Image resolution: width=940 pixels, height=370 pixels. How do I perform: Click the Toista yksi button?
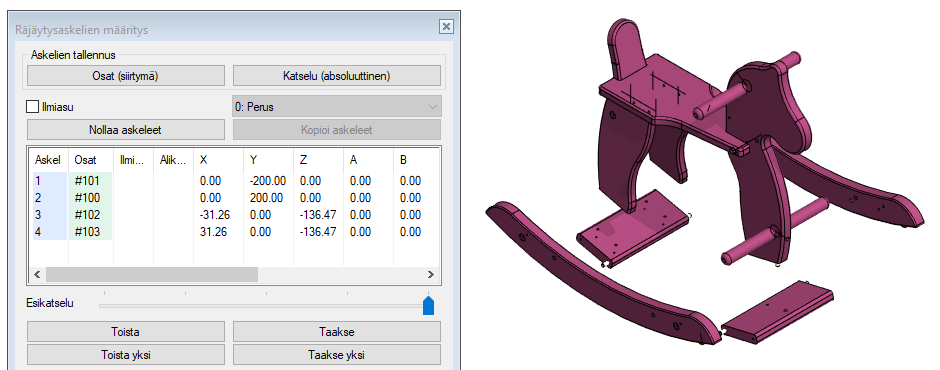tap(126, 354)
